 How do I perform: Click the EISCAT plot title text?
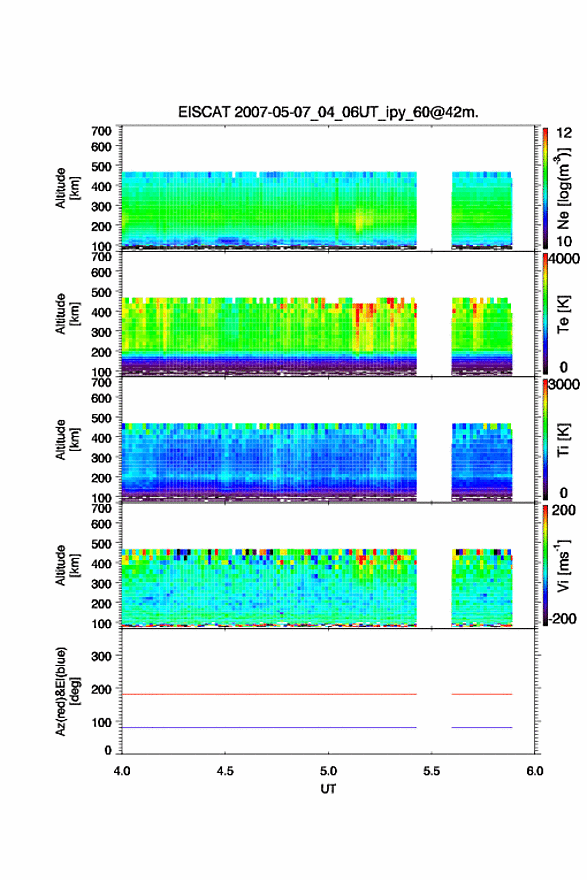coord(328,112)
